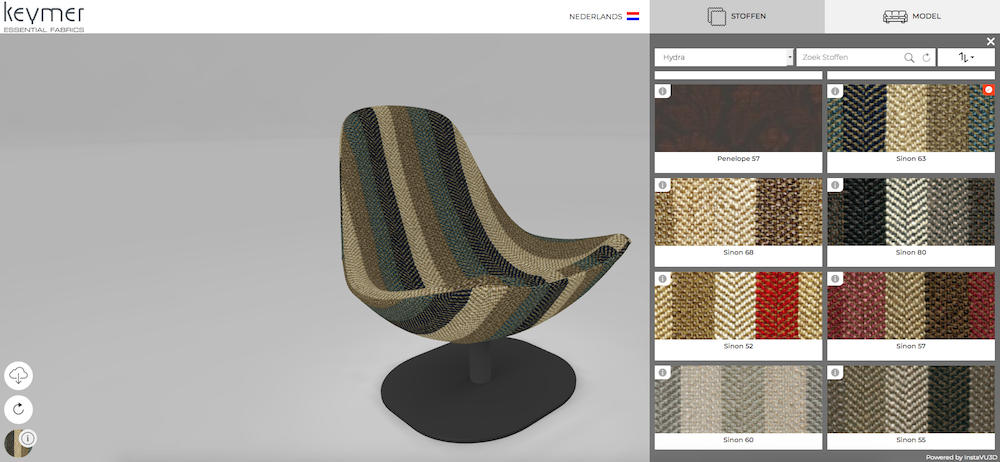Click the Sinon 80 label text
The height and width of the screenshot is (462, 1000).
click(x=911, y=253)
